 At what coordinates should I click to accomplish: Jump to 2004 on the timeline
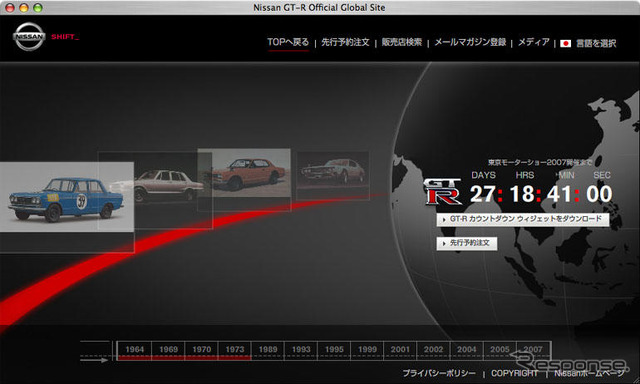coord(467,350)
